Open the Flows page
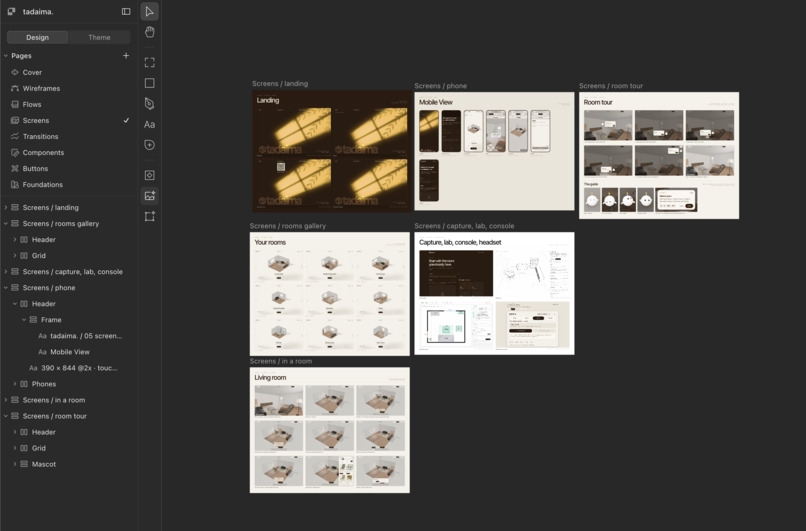This screenshot has height=531, width=806. point(32,104)
